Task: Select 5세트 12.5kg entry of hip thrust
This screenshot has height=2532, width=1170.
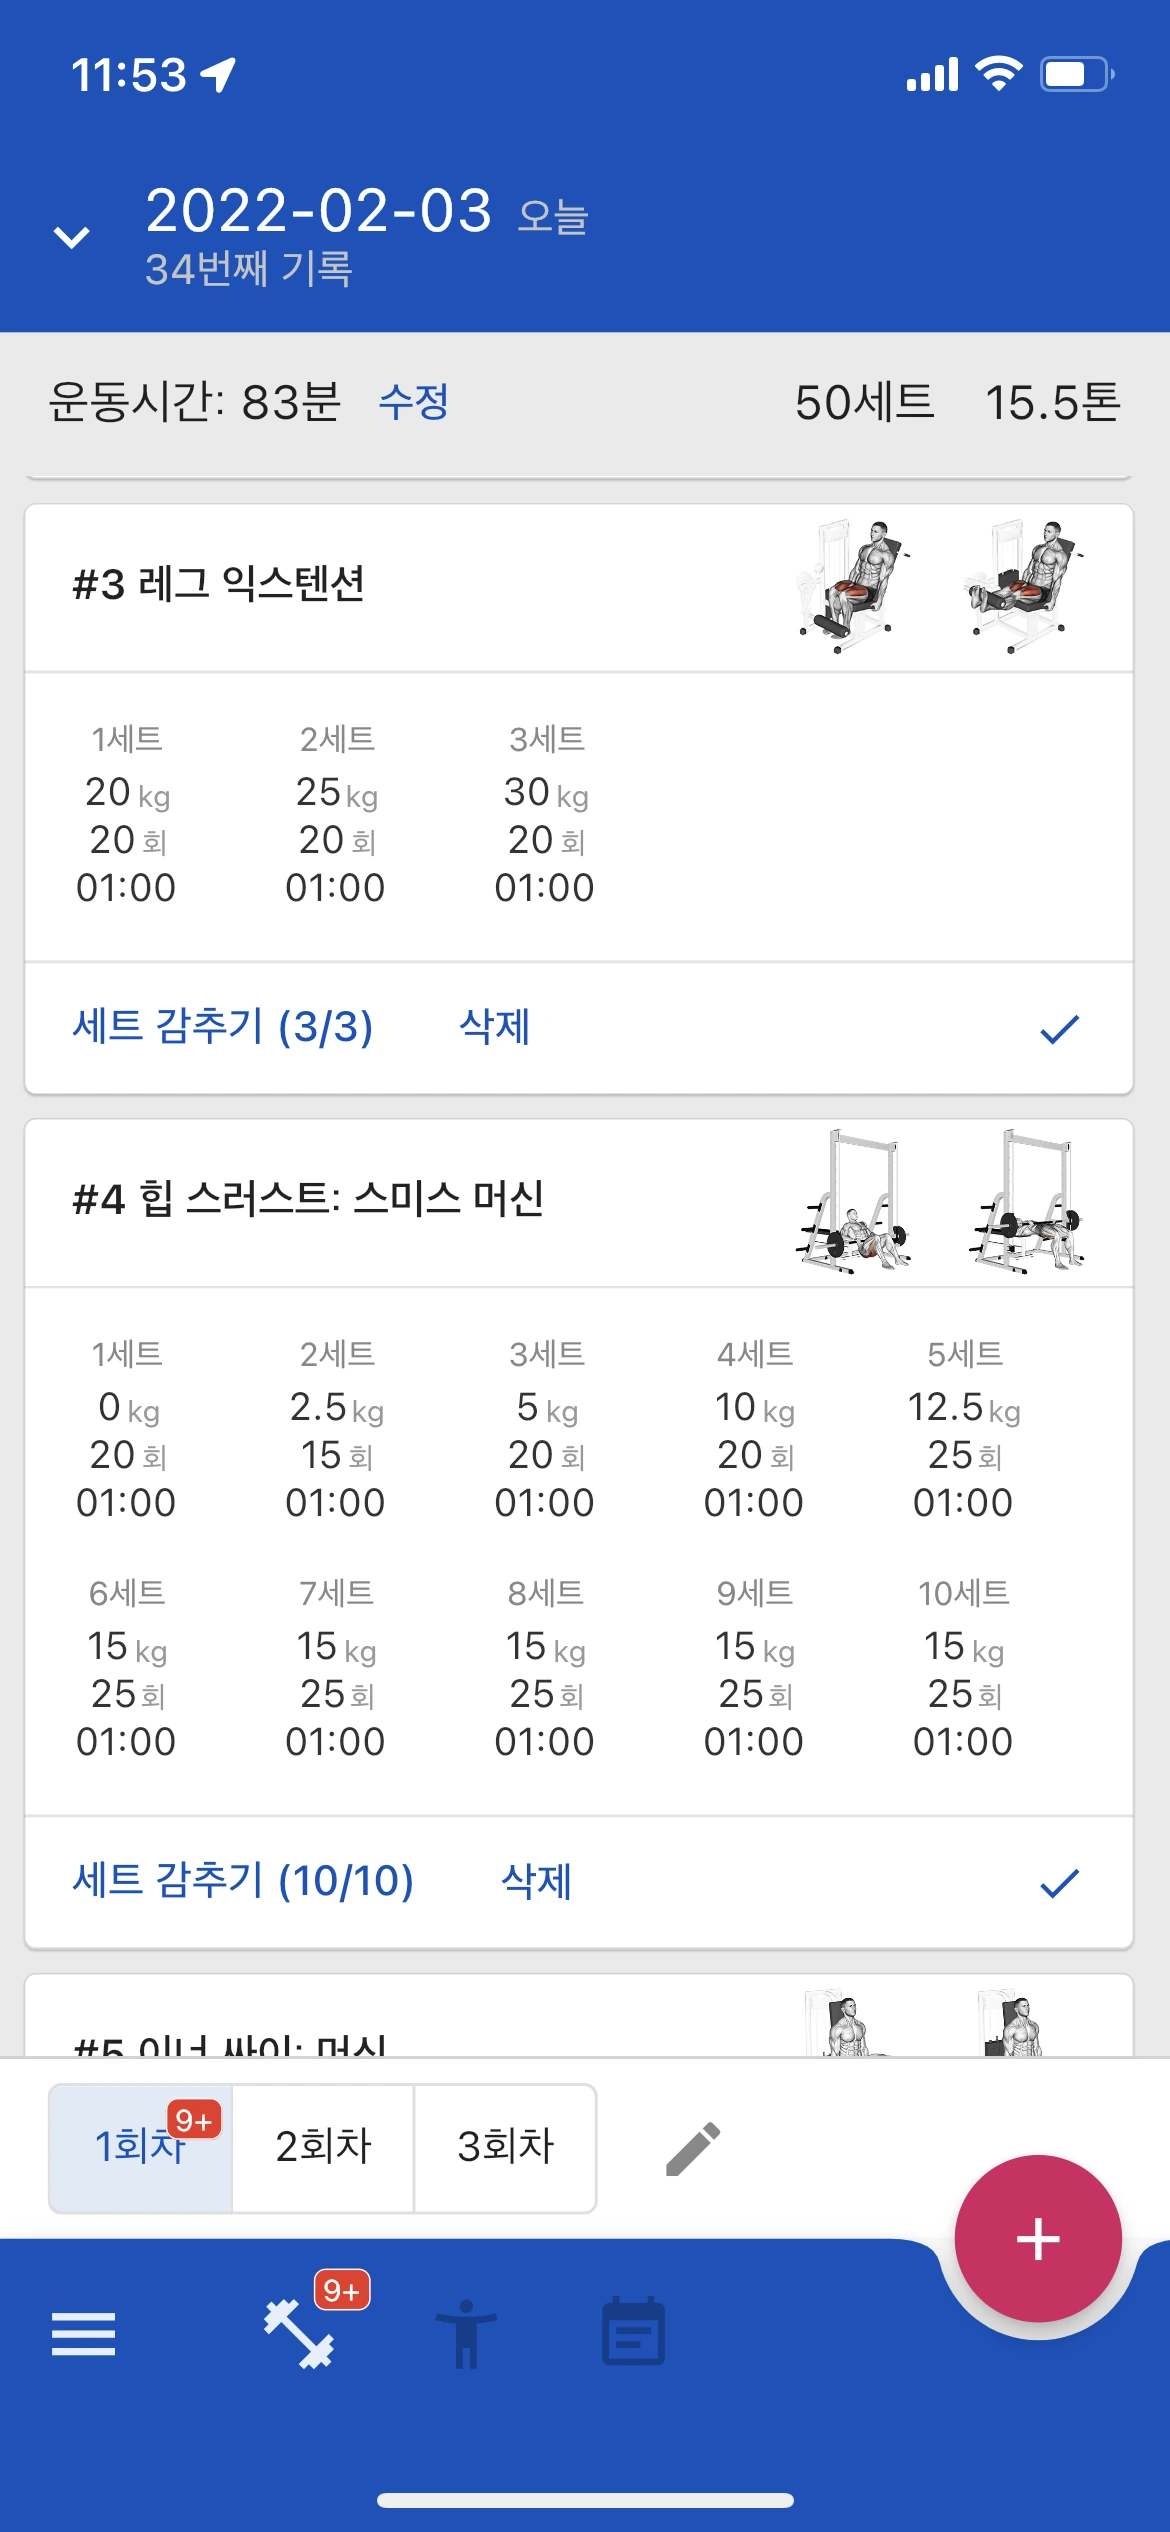Action: (x=963, y=1430)
